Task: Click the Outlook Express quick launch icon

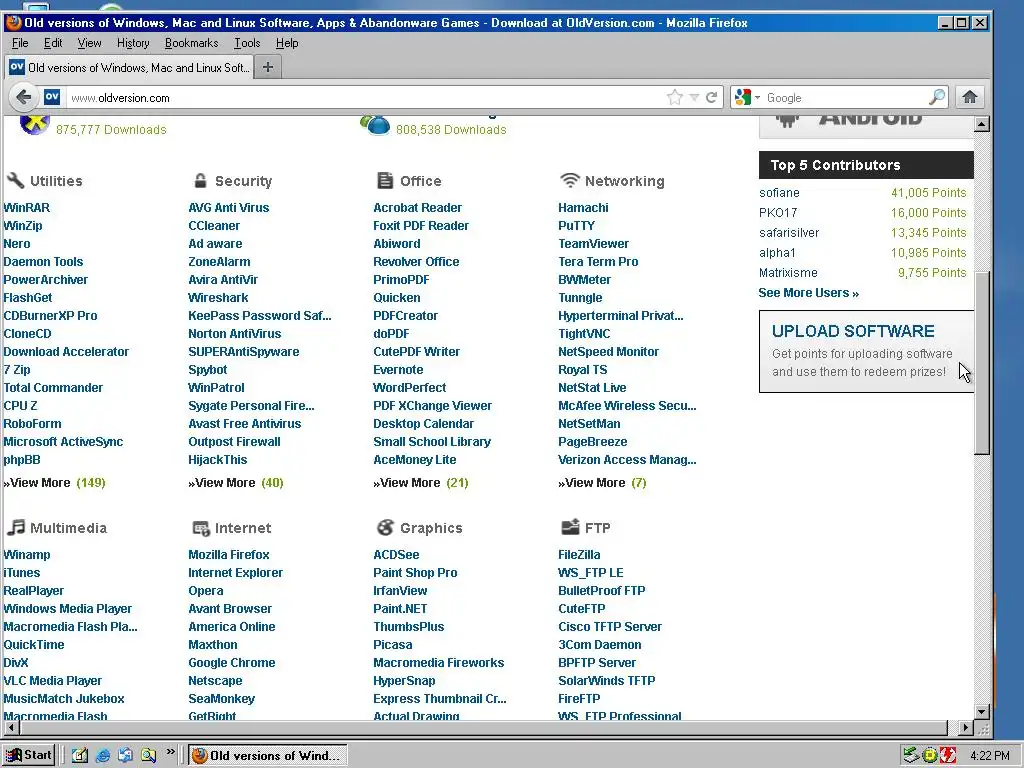Action: [125, 756]
